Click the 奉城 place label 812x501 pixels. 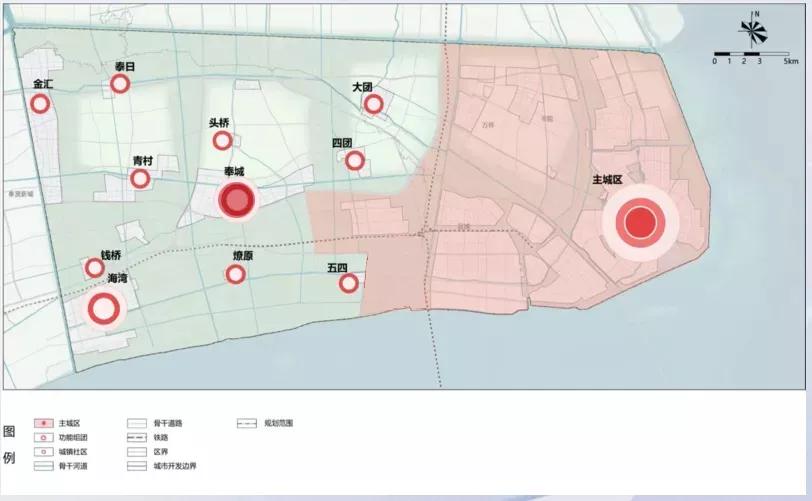pos(234,171)
